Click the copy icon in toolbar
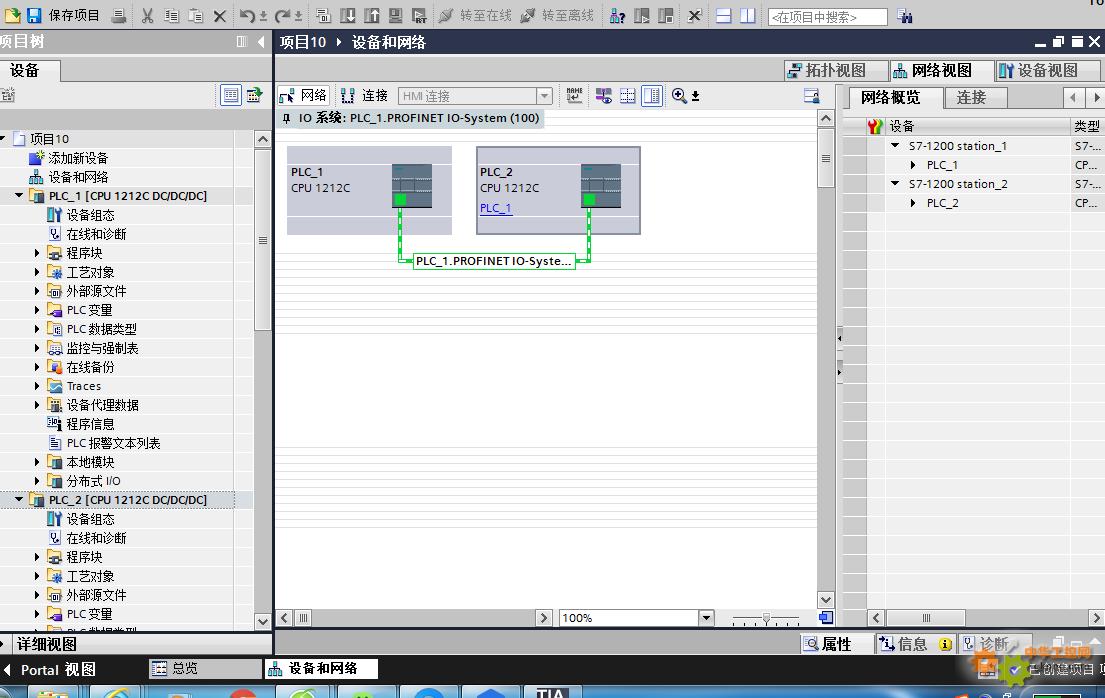This screenshot has height=698, width=1105. tap(171, 16)
